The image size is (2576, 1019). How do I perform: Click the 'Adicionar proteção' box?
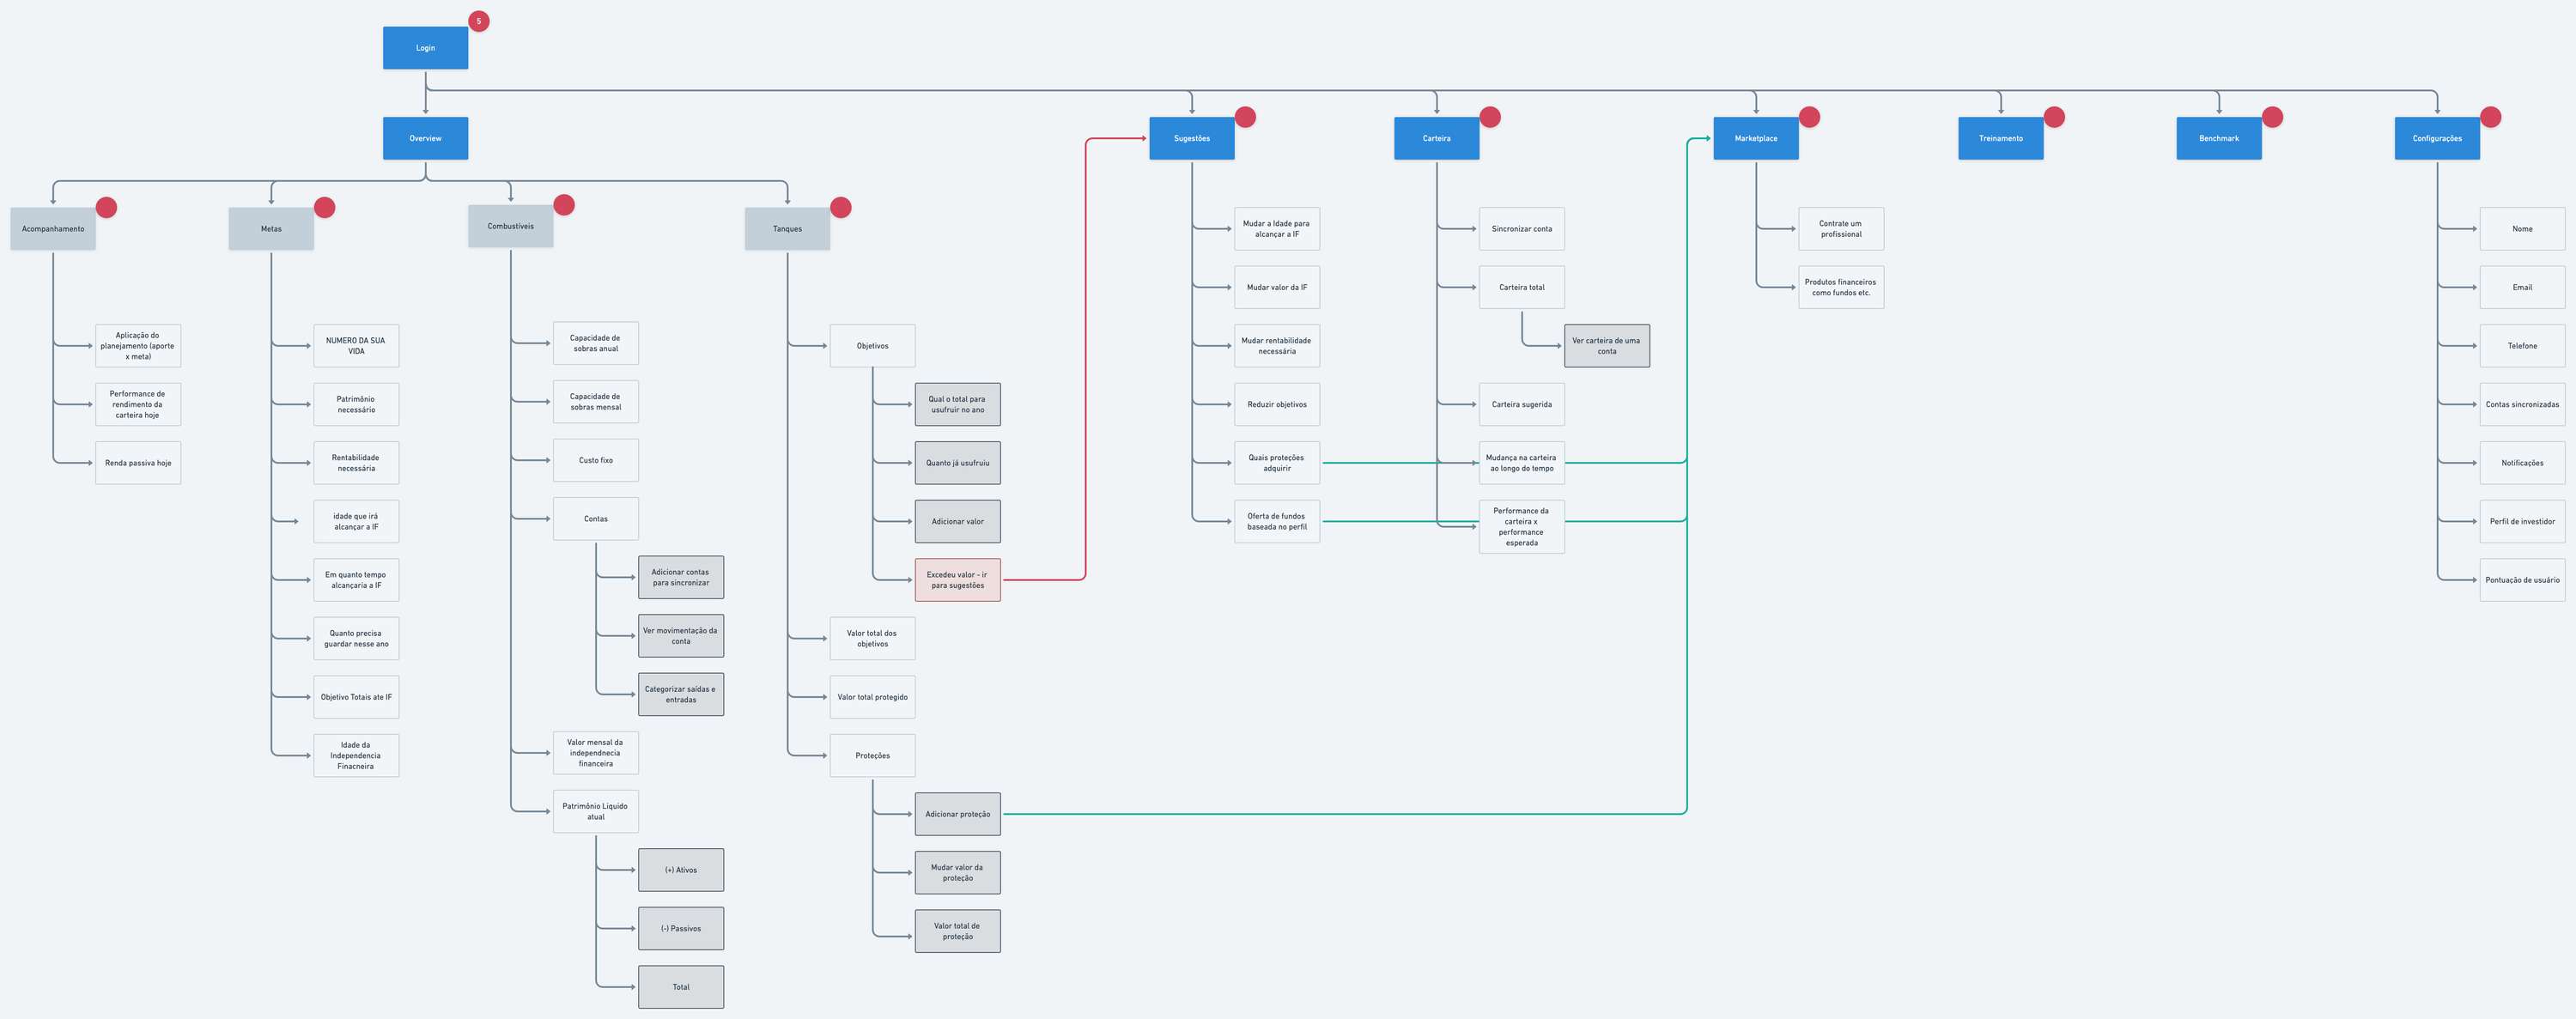tap(958, 814)
